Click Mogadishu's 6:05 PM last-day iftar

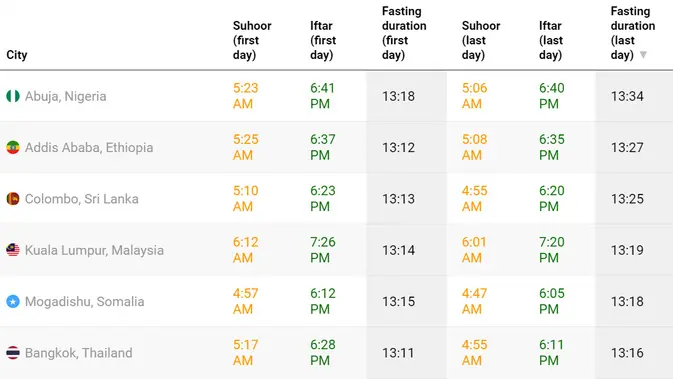[552, 301]
